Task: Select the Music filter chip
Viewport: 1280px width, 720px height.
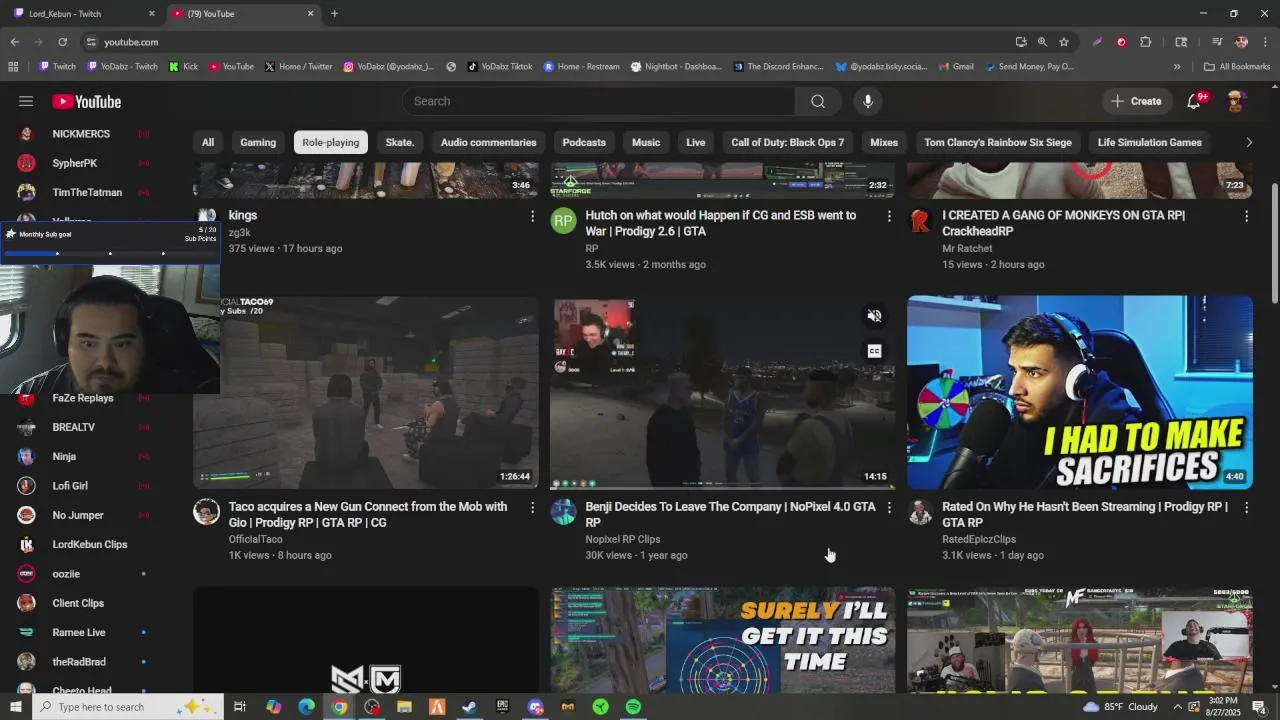Action: (x=646, y=142)
